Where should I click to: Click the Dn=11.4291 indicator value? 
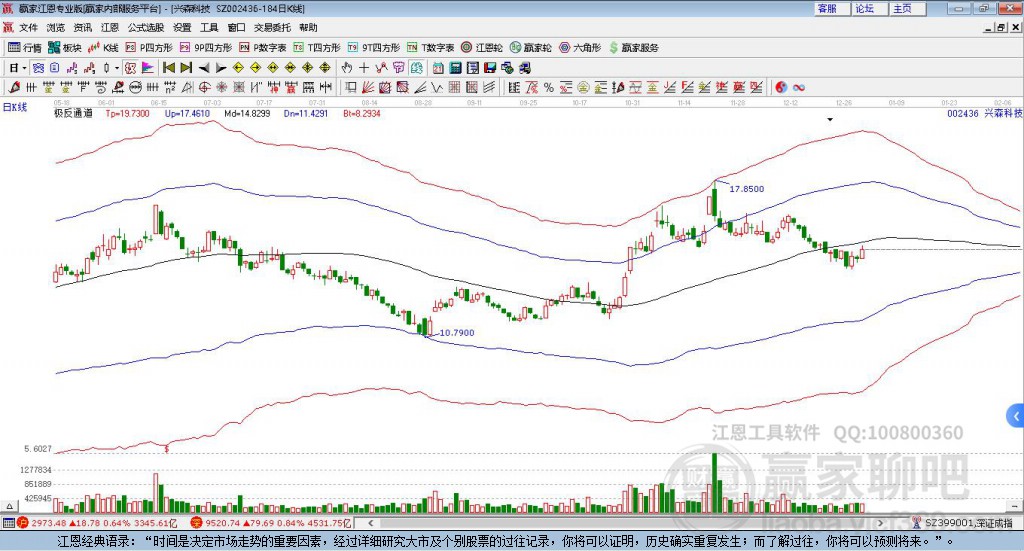pyautogui.click(x=306, y=113)
